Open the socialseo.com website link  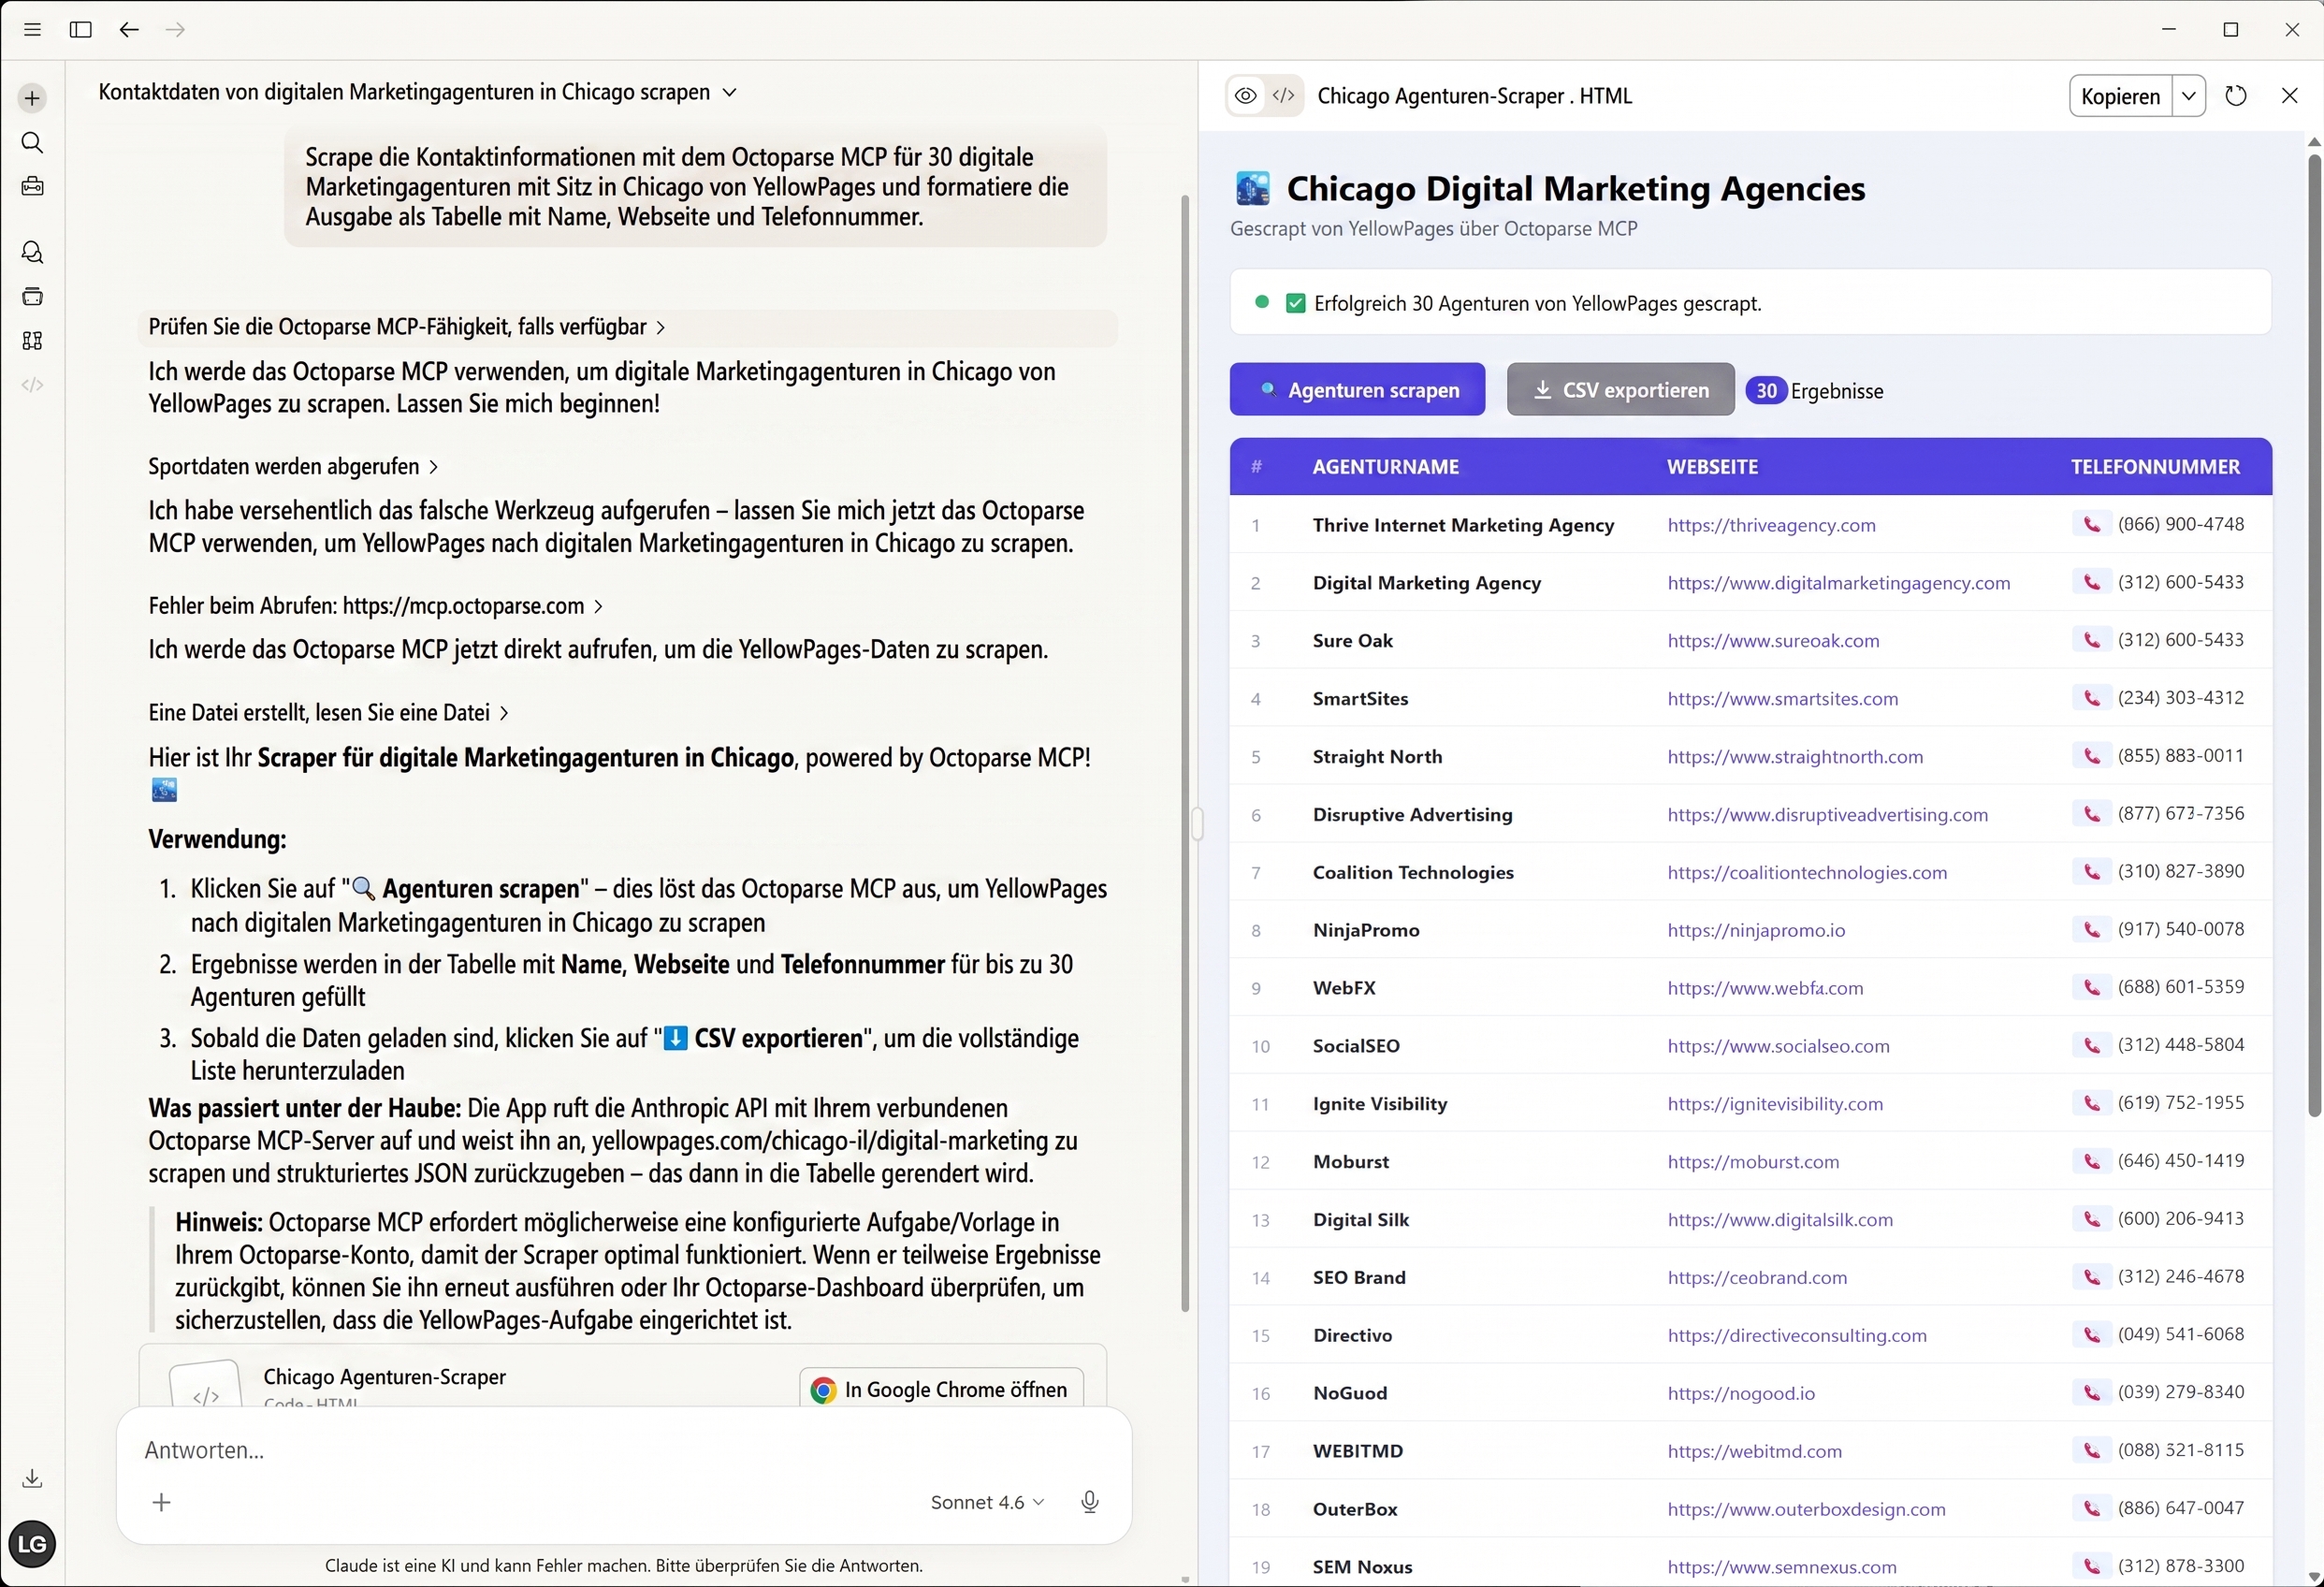pyautogui.click(x=1778, y=1046)
